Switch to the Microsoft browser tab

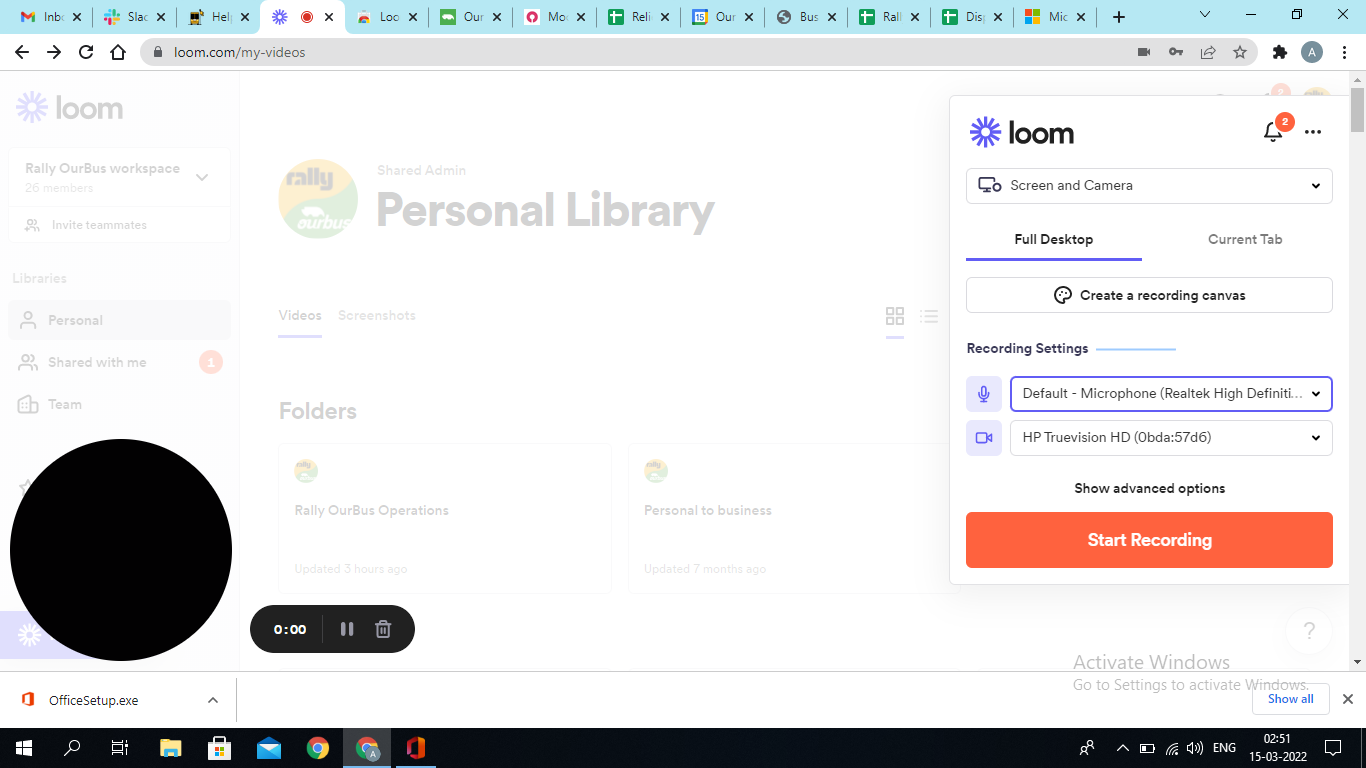click(x=1055, y=17)
